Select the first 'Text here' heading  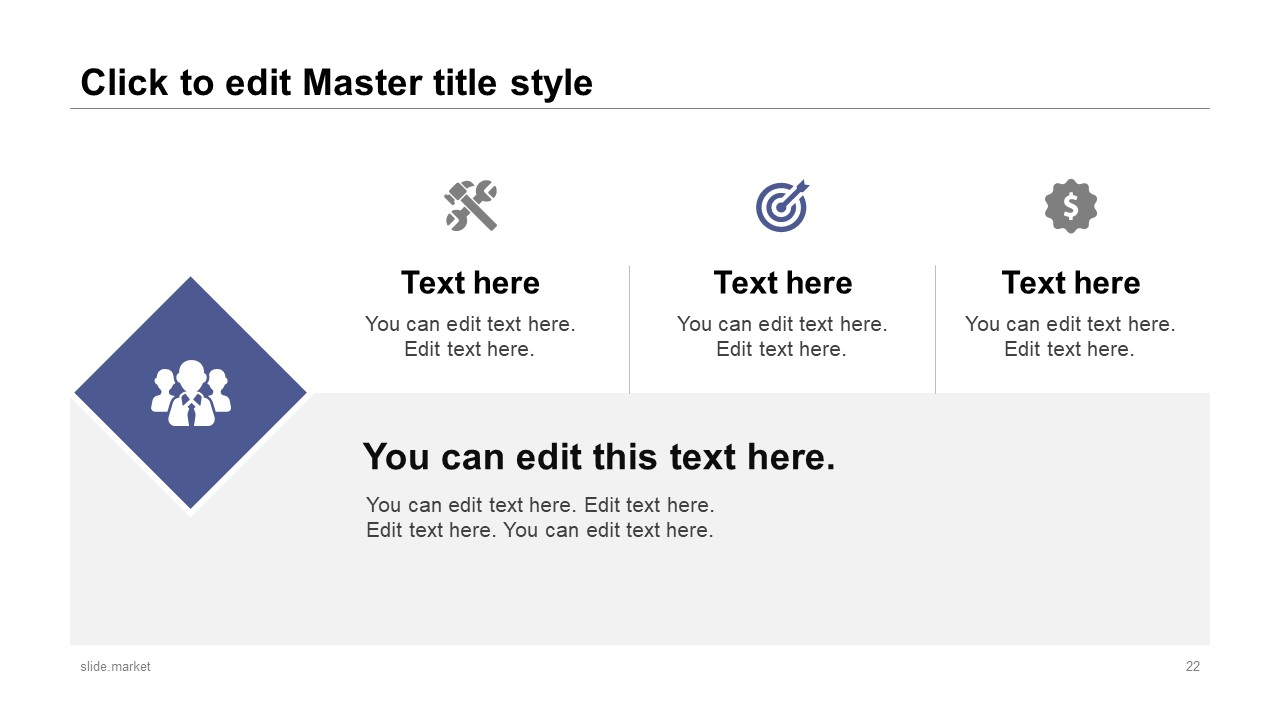(470, 283)
